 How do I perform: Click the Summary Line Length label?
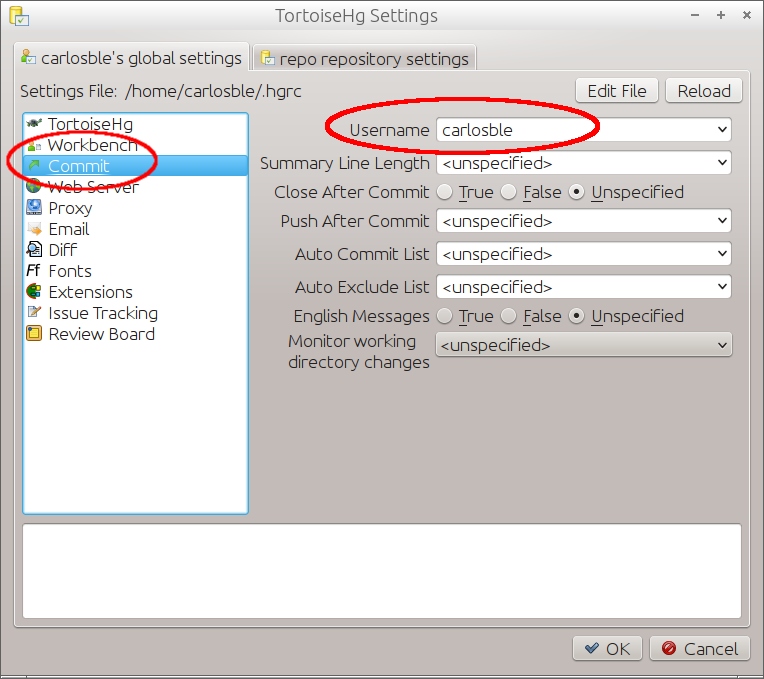click(x=344, y=163)
